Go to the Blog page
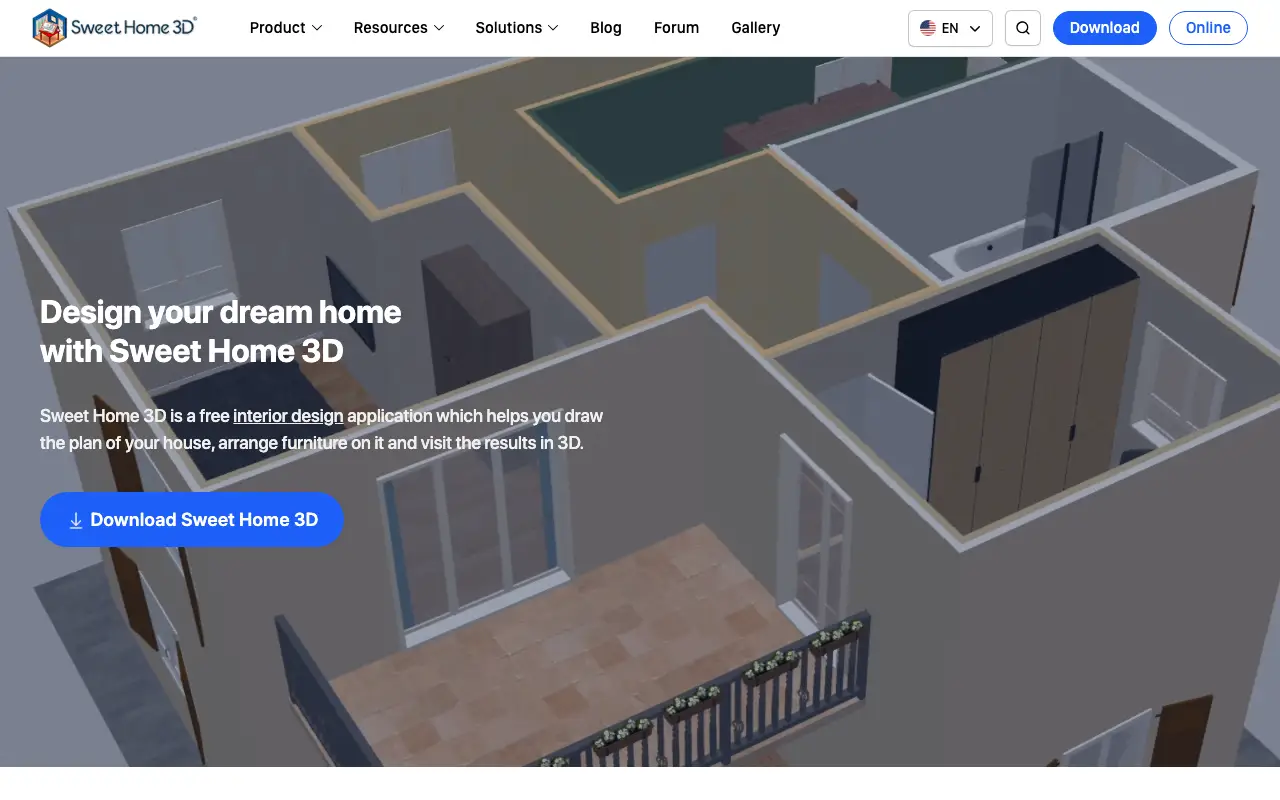 tap(606, 28)
